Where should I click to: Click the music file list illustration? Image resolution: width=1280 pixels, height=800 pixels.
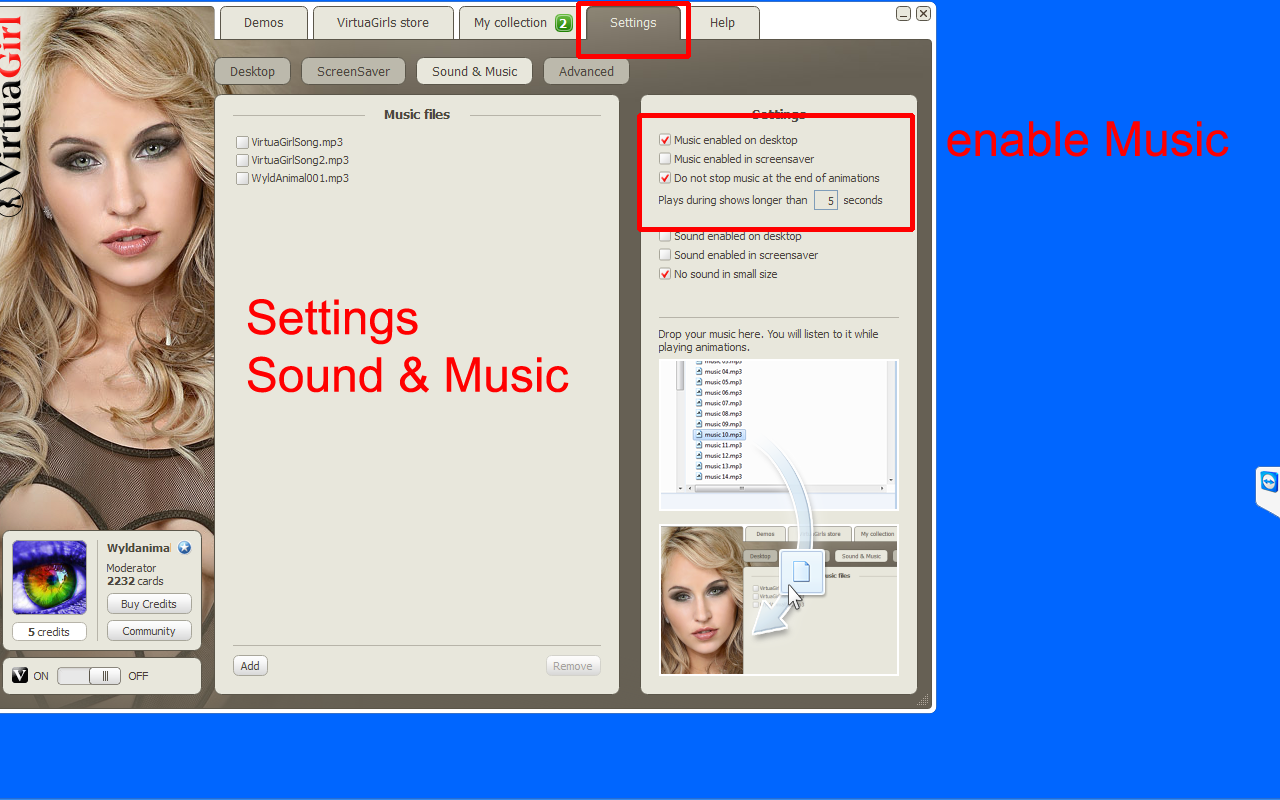778,435
